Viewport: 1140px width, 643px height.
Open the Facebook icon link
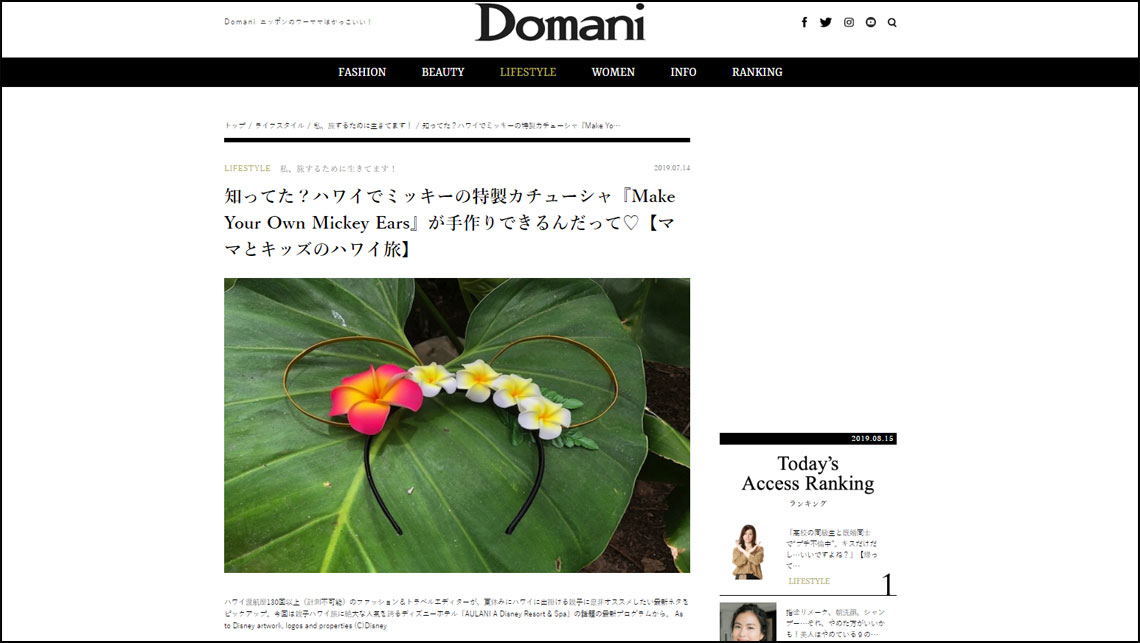pos(804,23)
